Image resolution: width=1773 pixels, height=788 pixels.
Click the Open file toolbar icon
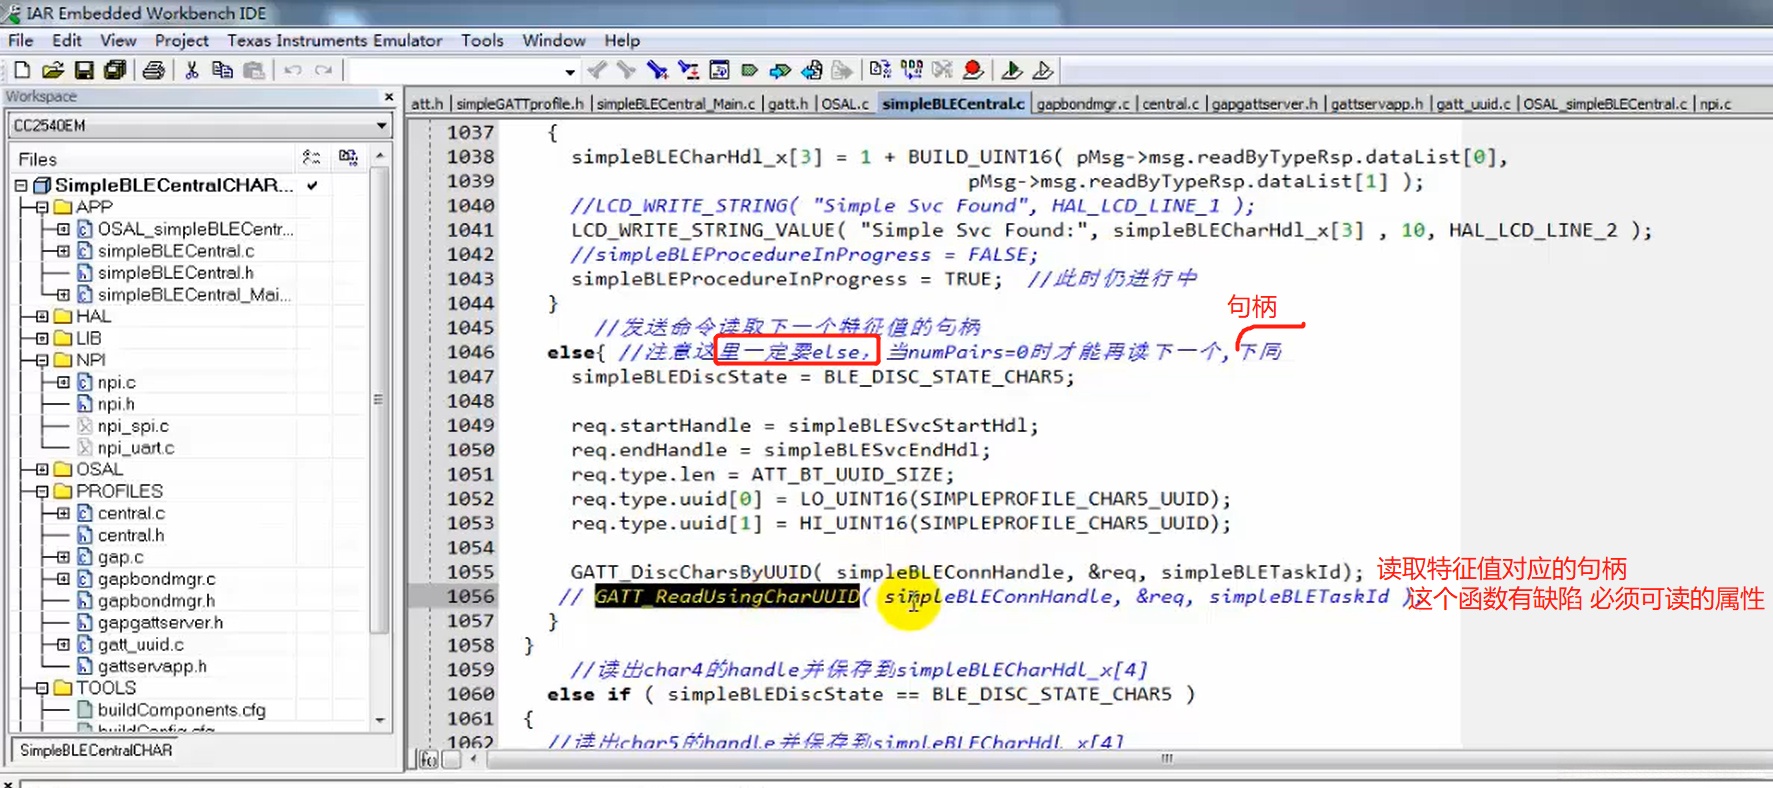click(x=53, y=70)
